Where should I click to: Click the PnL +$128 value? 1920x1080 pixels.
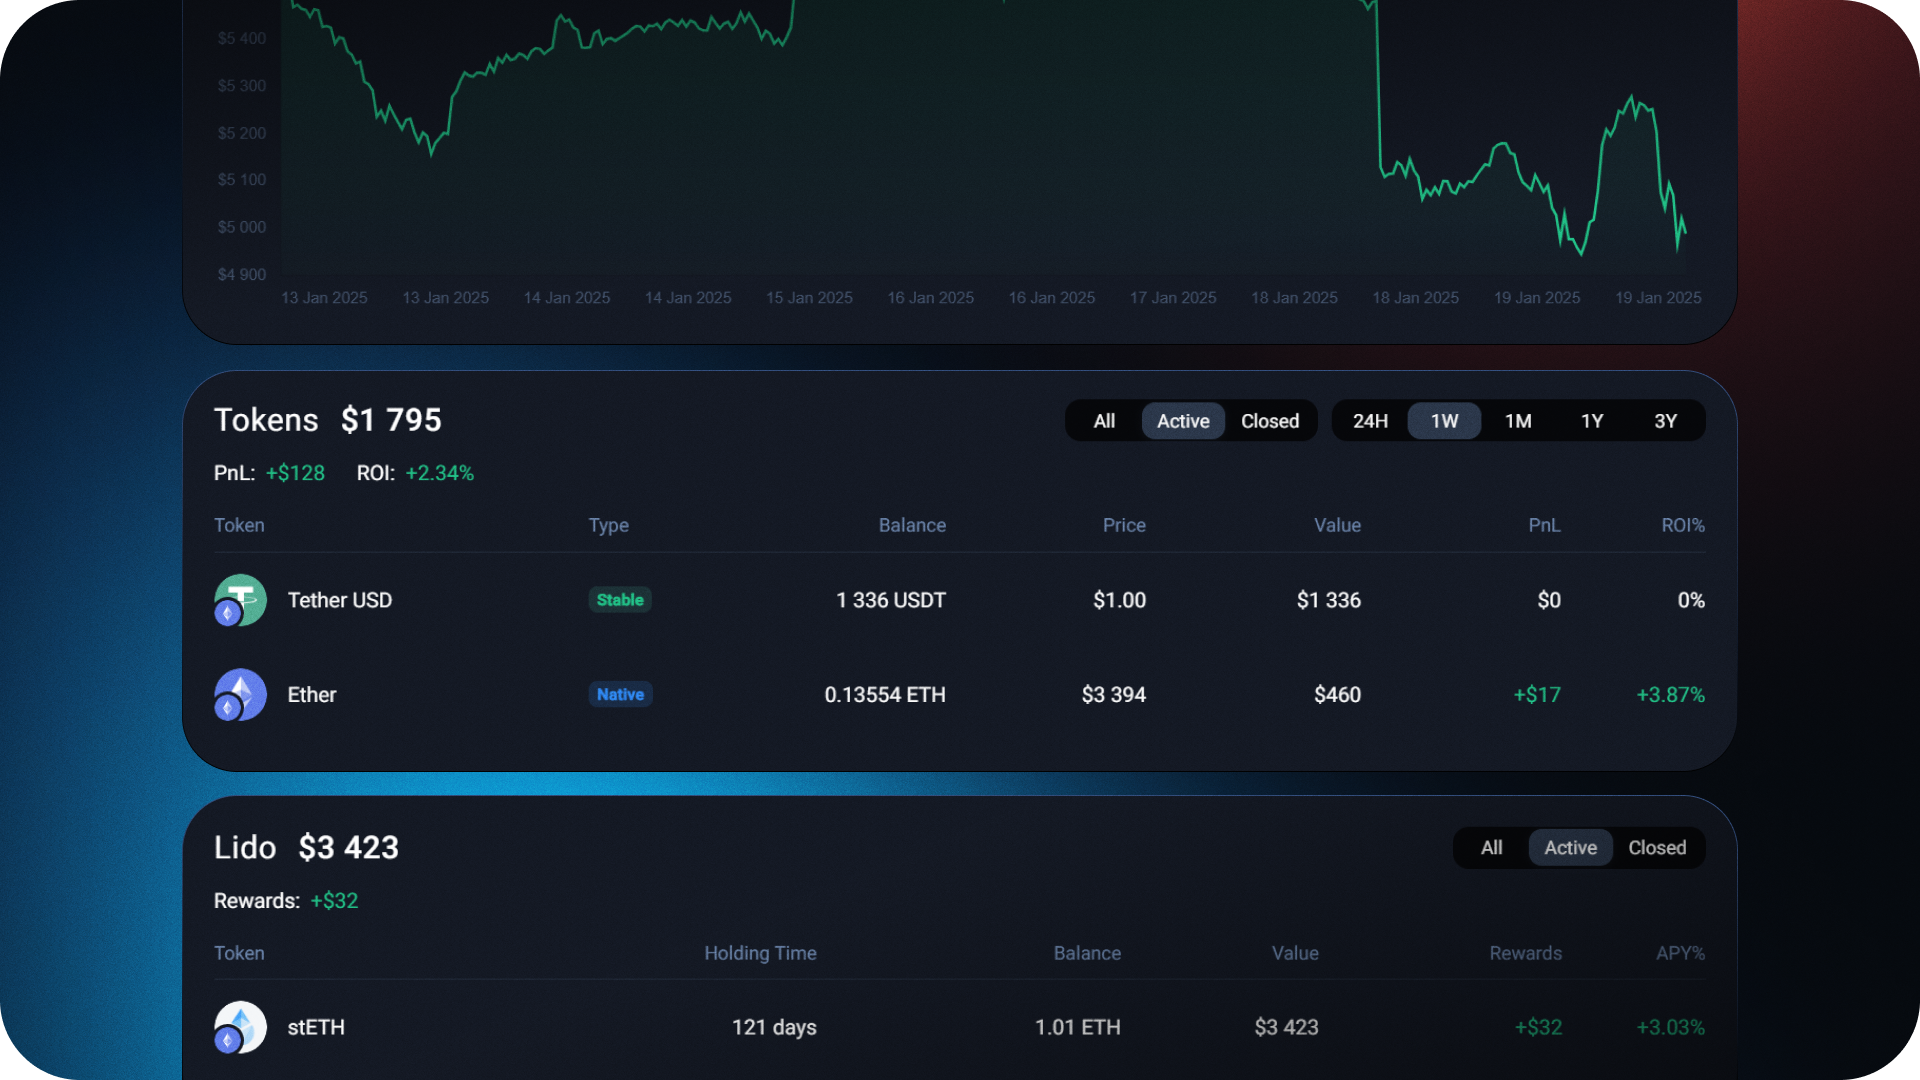pyautogui.click(x=295, y=473)
